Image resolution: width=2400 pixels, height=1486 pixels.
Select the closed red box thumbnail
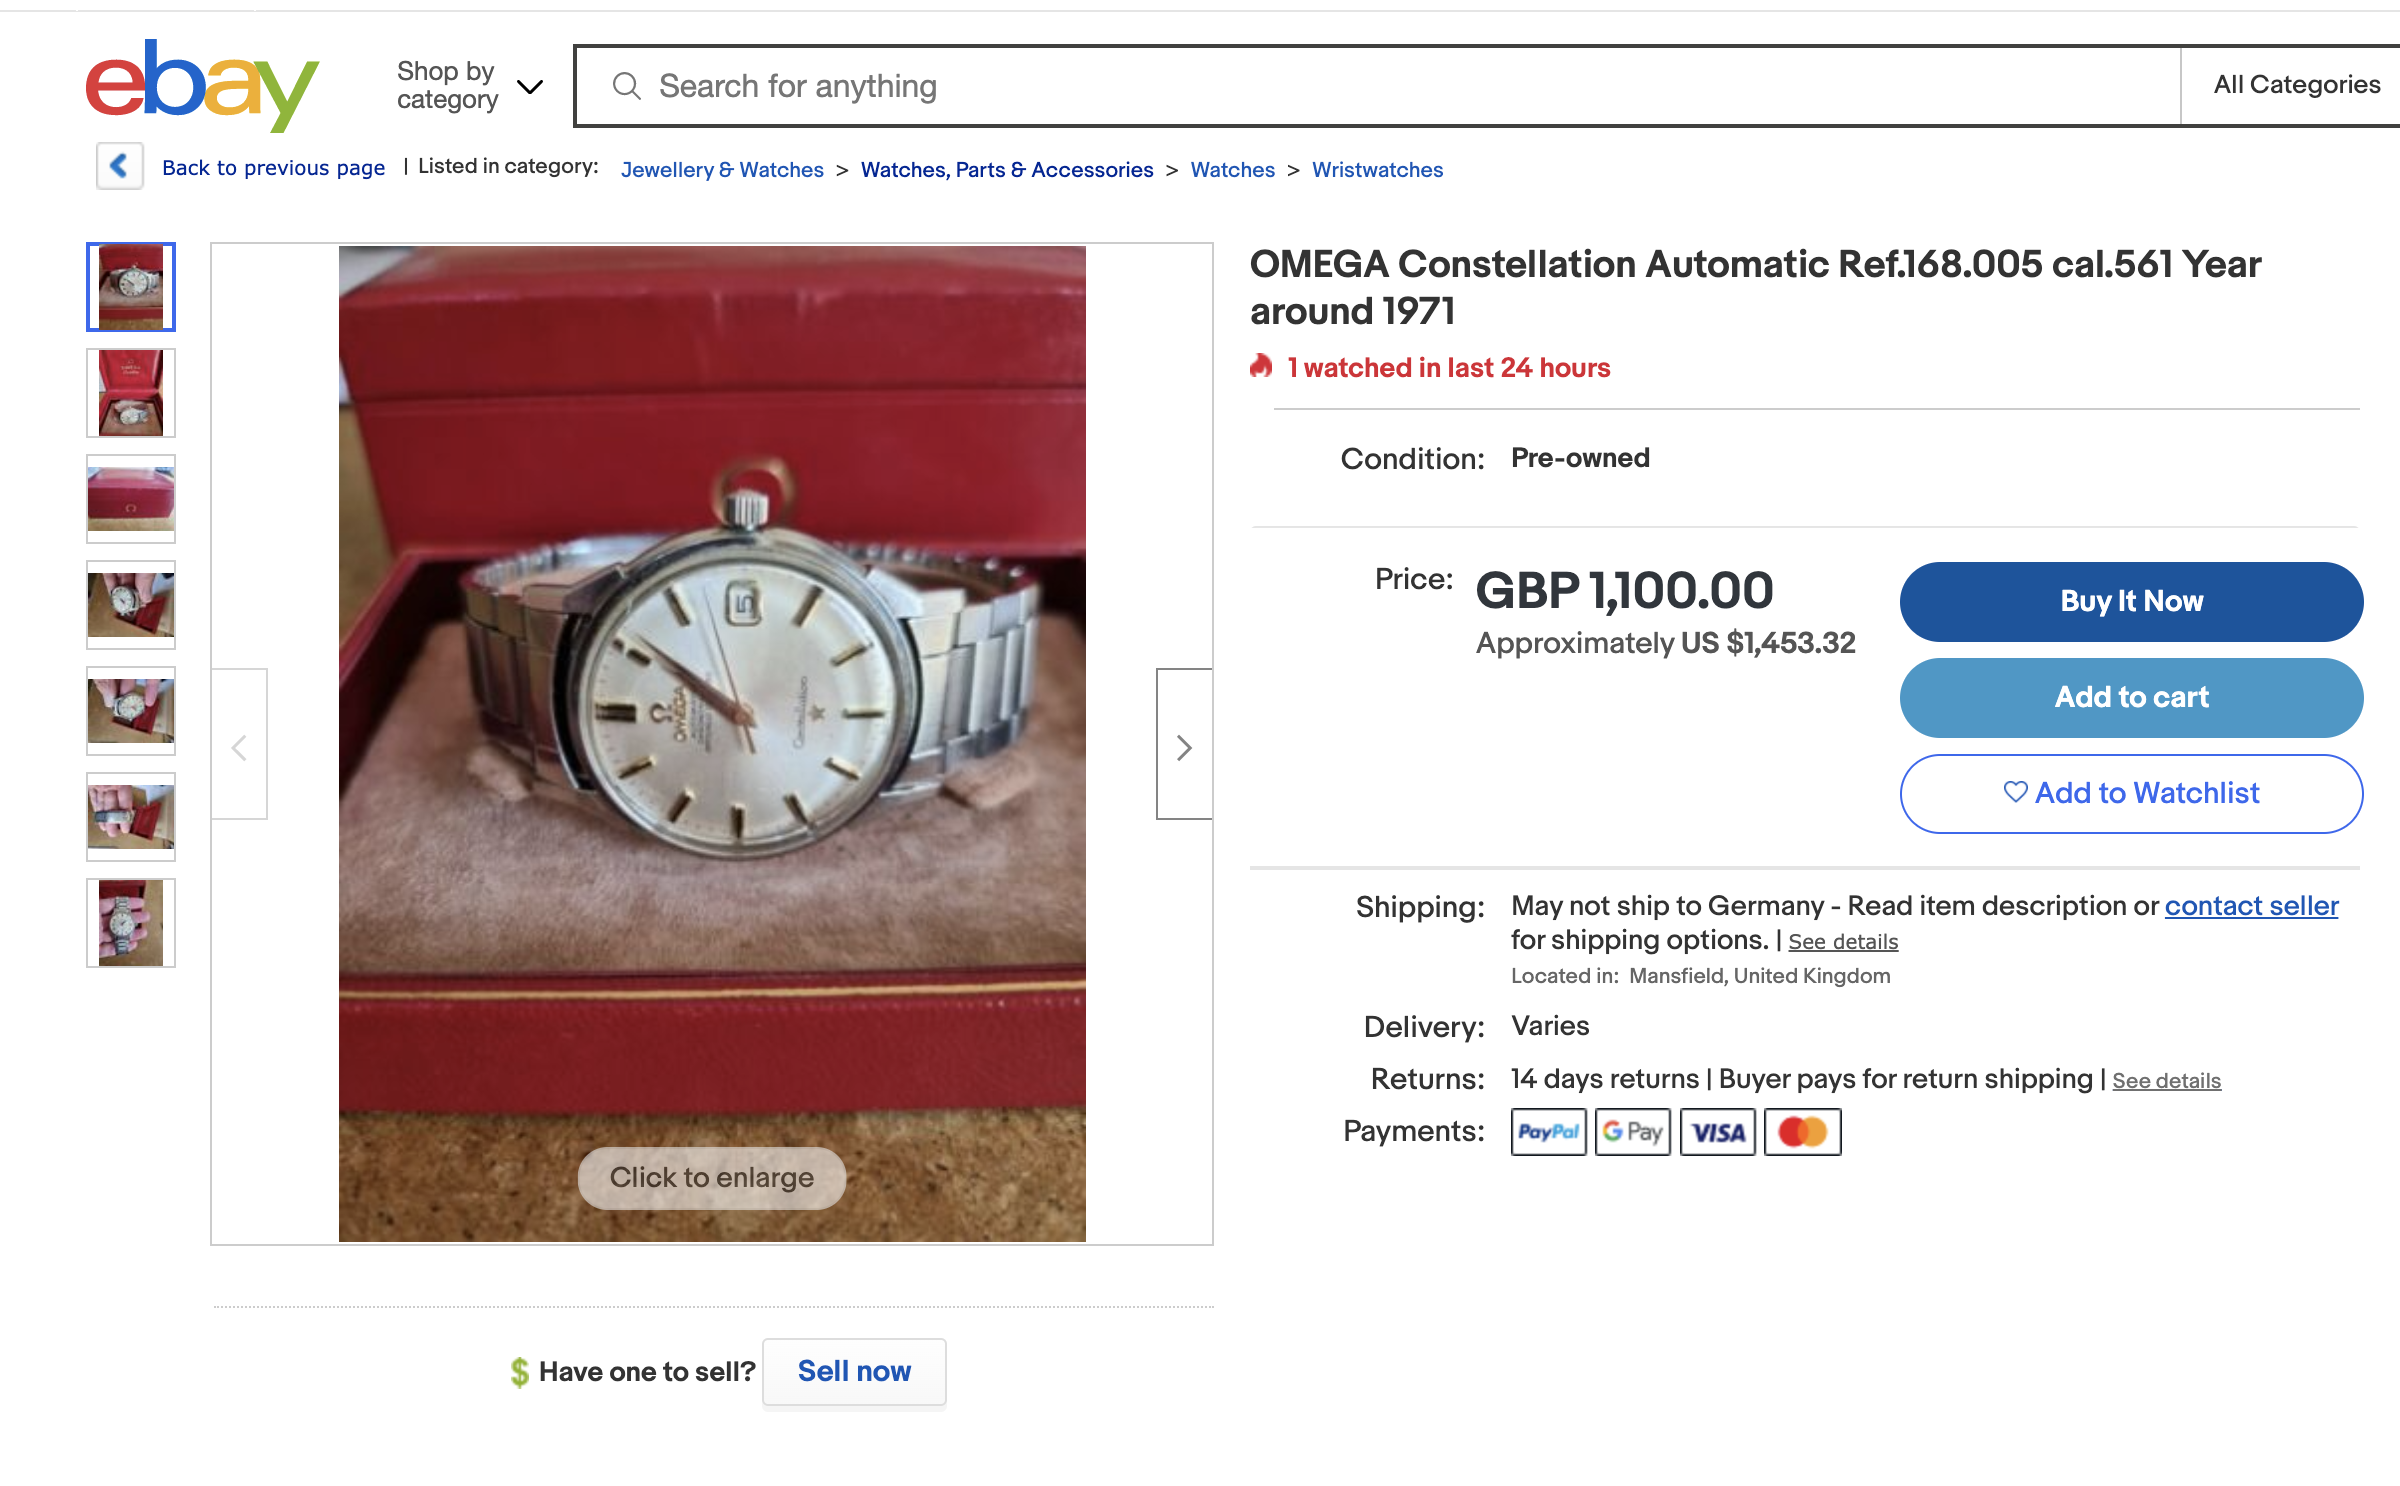pos(131,498)
